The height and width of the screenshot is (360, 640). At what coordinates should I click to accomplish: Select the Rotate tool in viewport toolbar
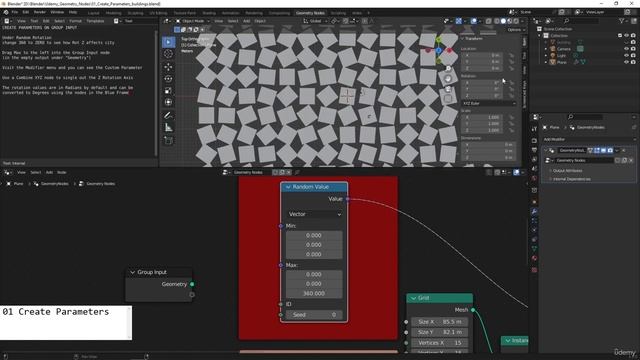[x=168, y=79]
